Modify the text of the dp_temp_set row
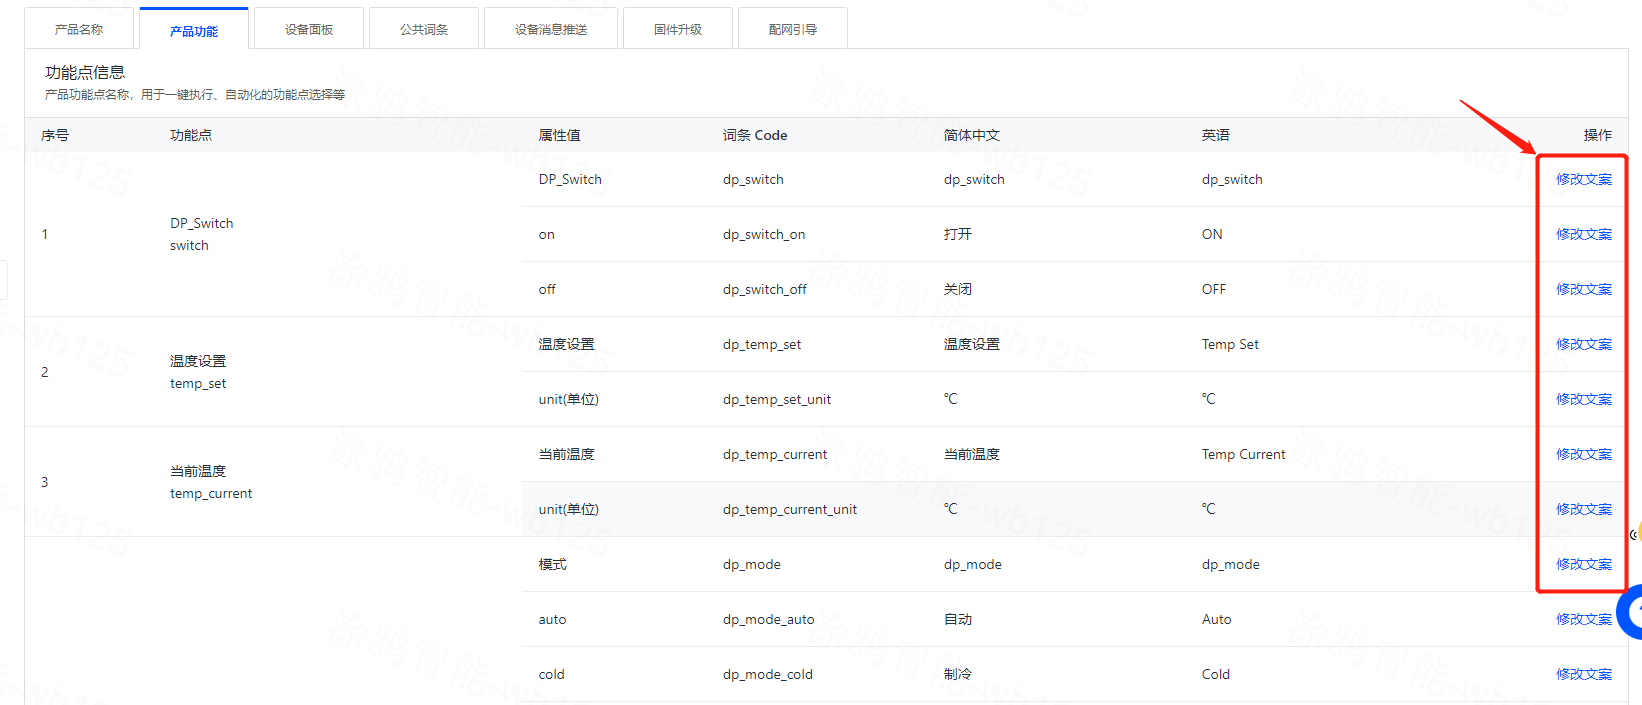Image resolution: width=1642 pixels, height=705 pixels. click(x=1584, y=344)
